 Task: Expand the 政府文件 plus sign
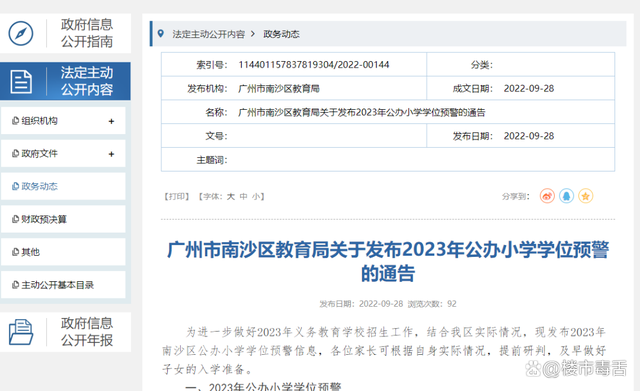pyautogui.click(x=111, y=154)
